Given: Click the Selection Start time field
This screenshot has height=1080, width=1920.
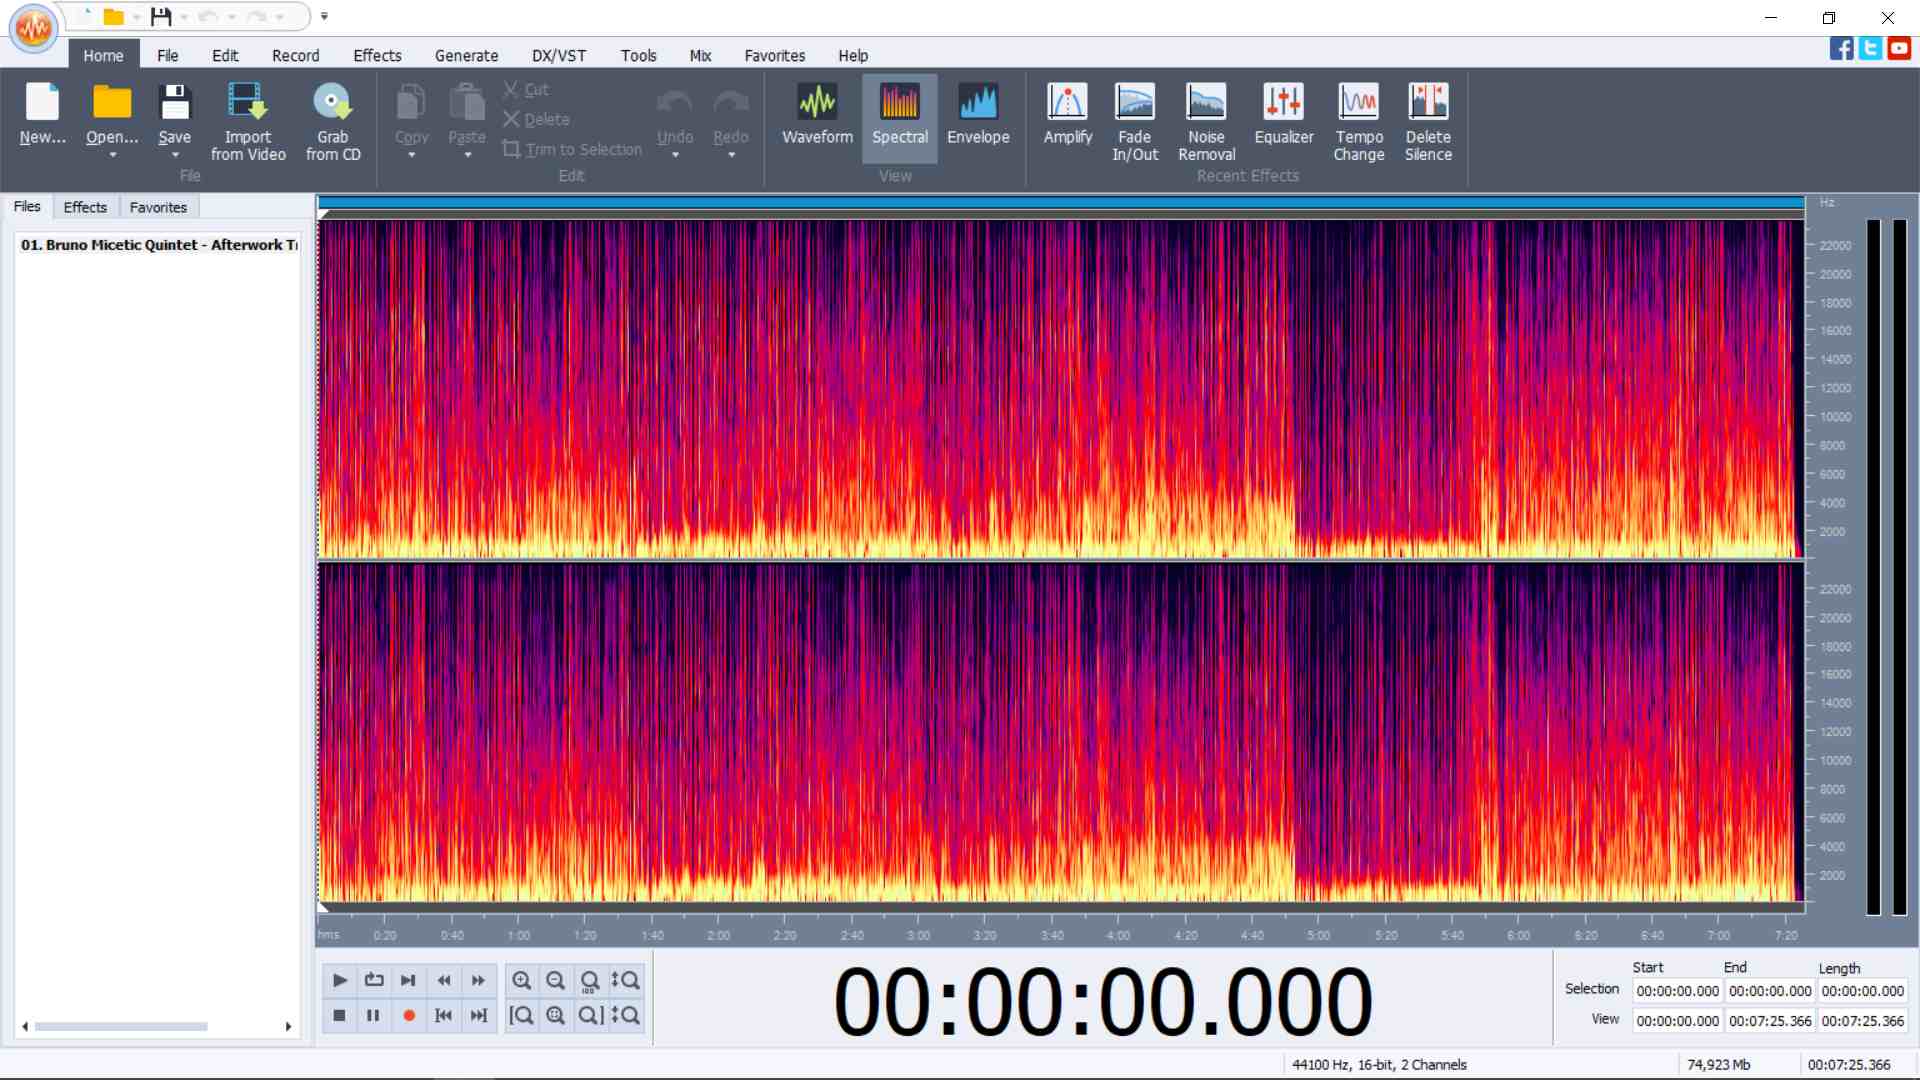Looking at the screenshot, I should (1677, 991).
